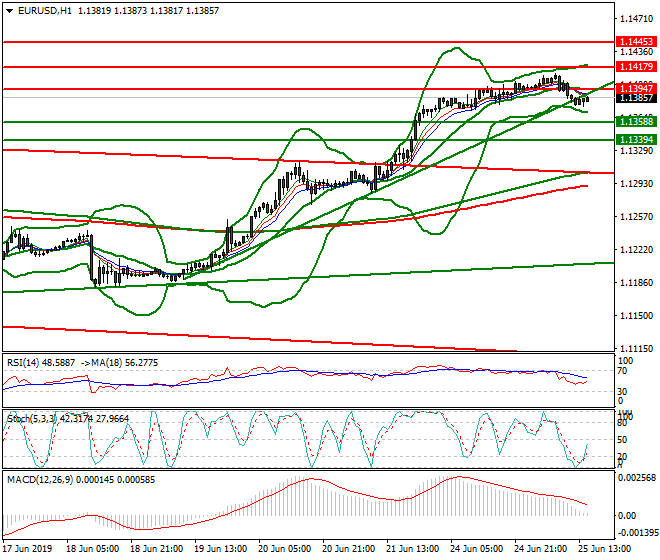Click the 24 Jun 21:00 time label
This screenshot has height=560, width=660.
click(x=540, y=549)
